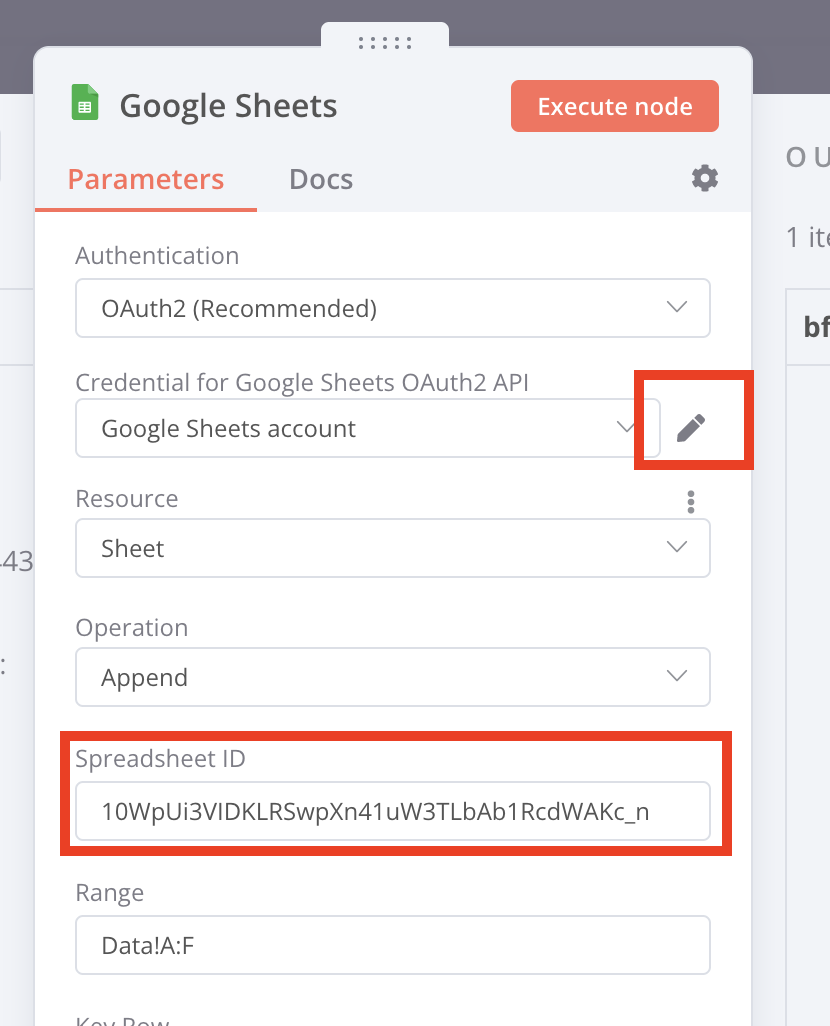Open the Resource parameter options menu

(690, 501)
